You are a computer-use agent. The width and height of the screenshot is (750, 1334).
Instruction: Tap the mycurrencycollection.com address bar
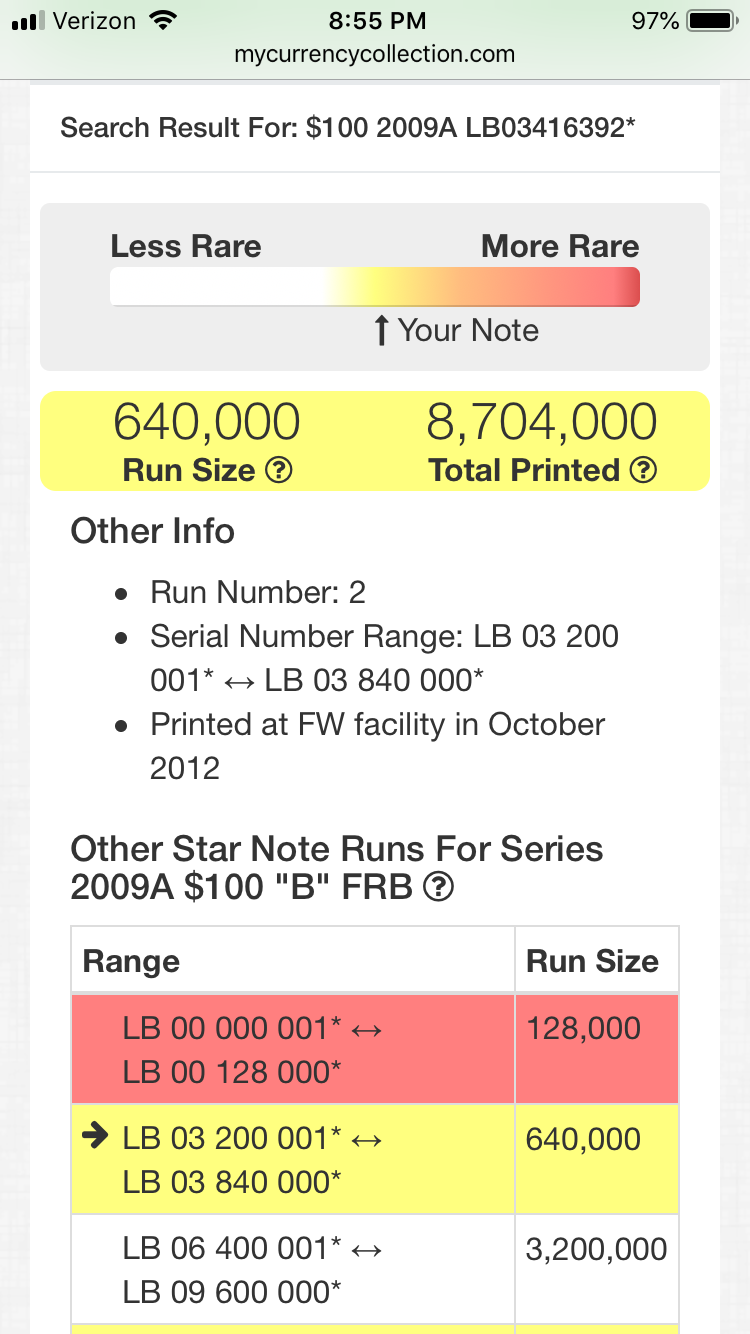point(375,54)
